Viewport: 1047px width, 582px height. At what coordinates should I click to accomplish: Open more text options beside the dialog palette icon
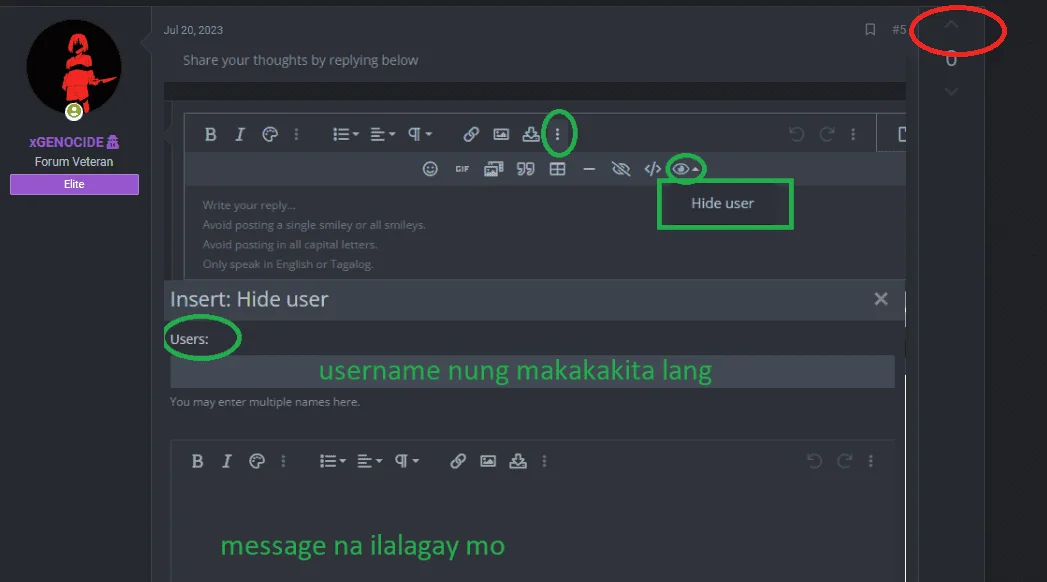pos(283,461)
